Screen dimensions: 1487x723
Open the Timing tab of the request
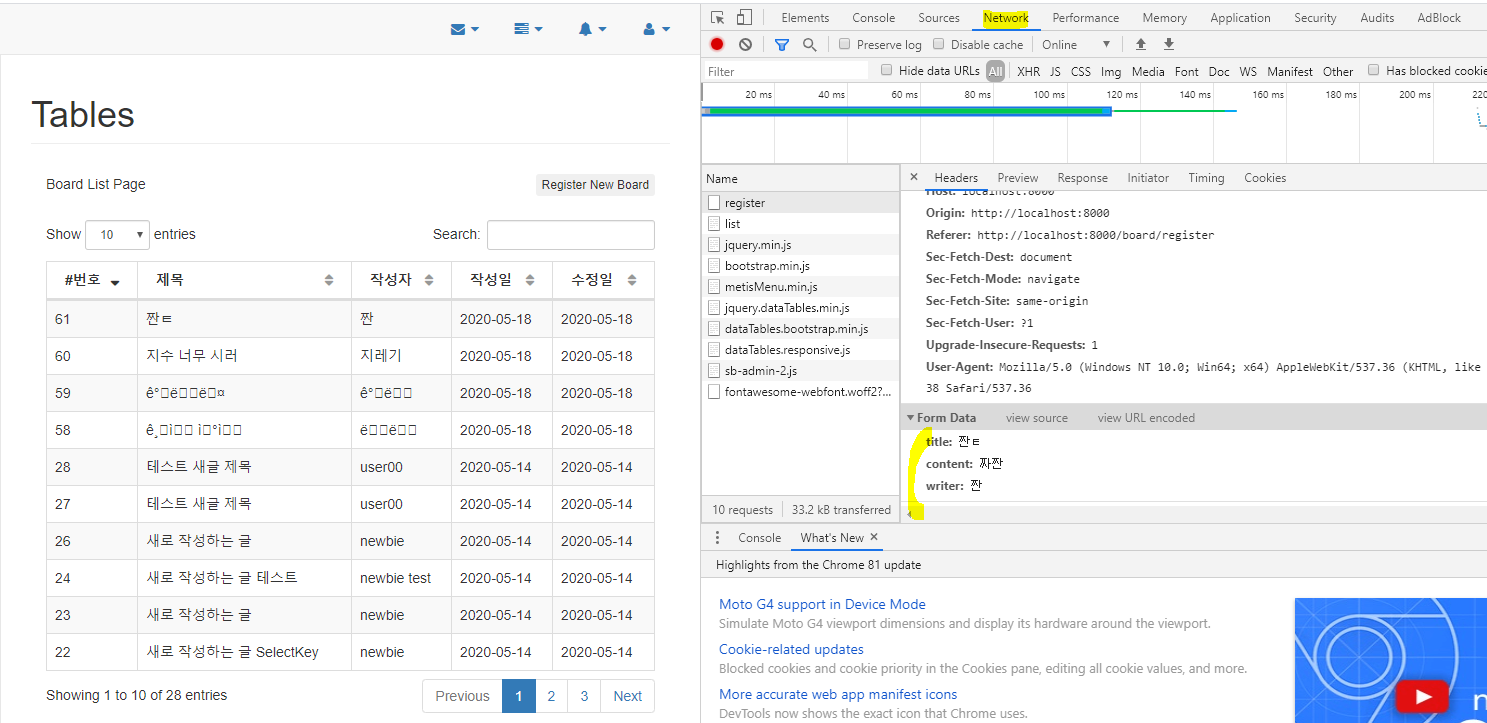(1206, 177)
